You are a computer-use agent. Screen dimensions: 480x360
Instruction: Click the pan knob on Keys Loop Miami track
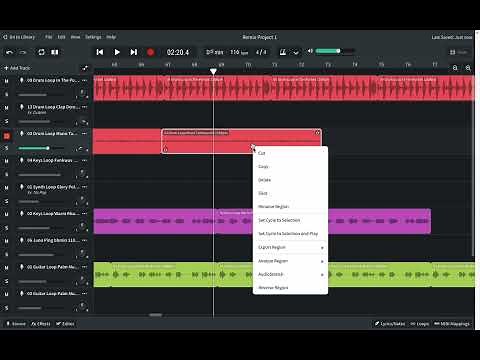pos(82,227)
